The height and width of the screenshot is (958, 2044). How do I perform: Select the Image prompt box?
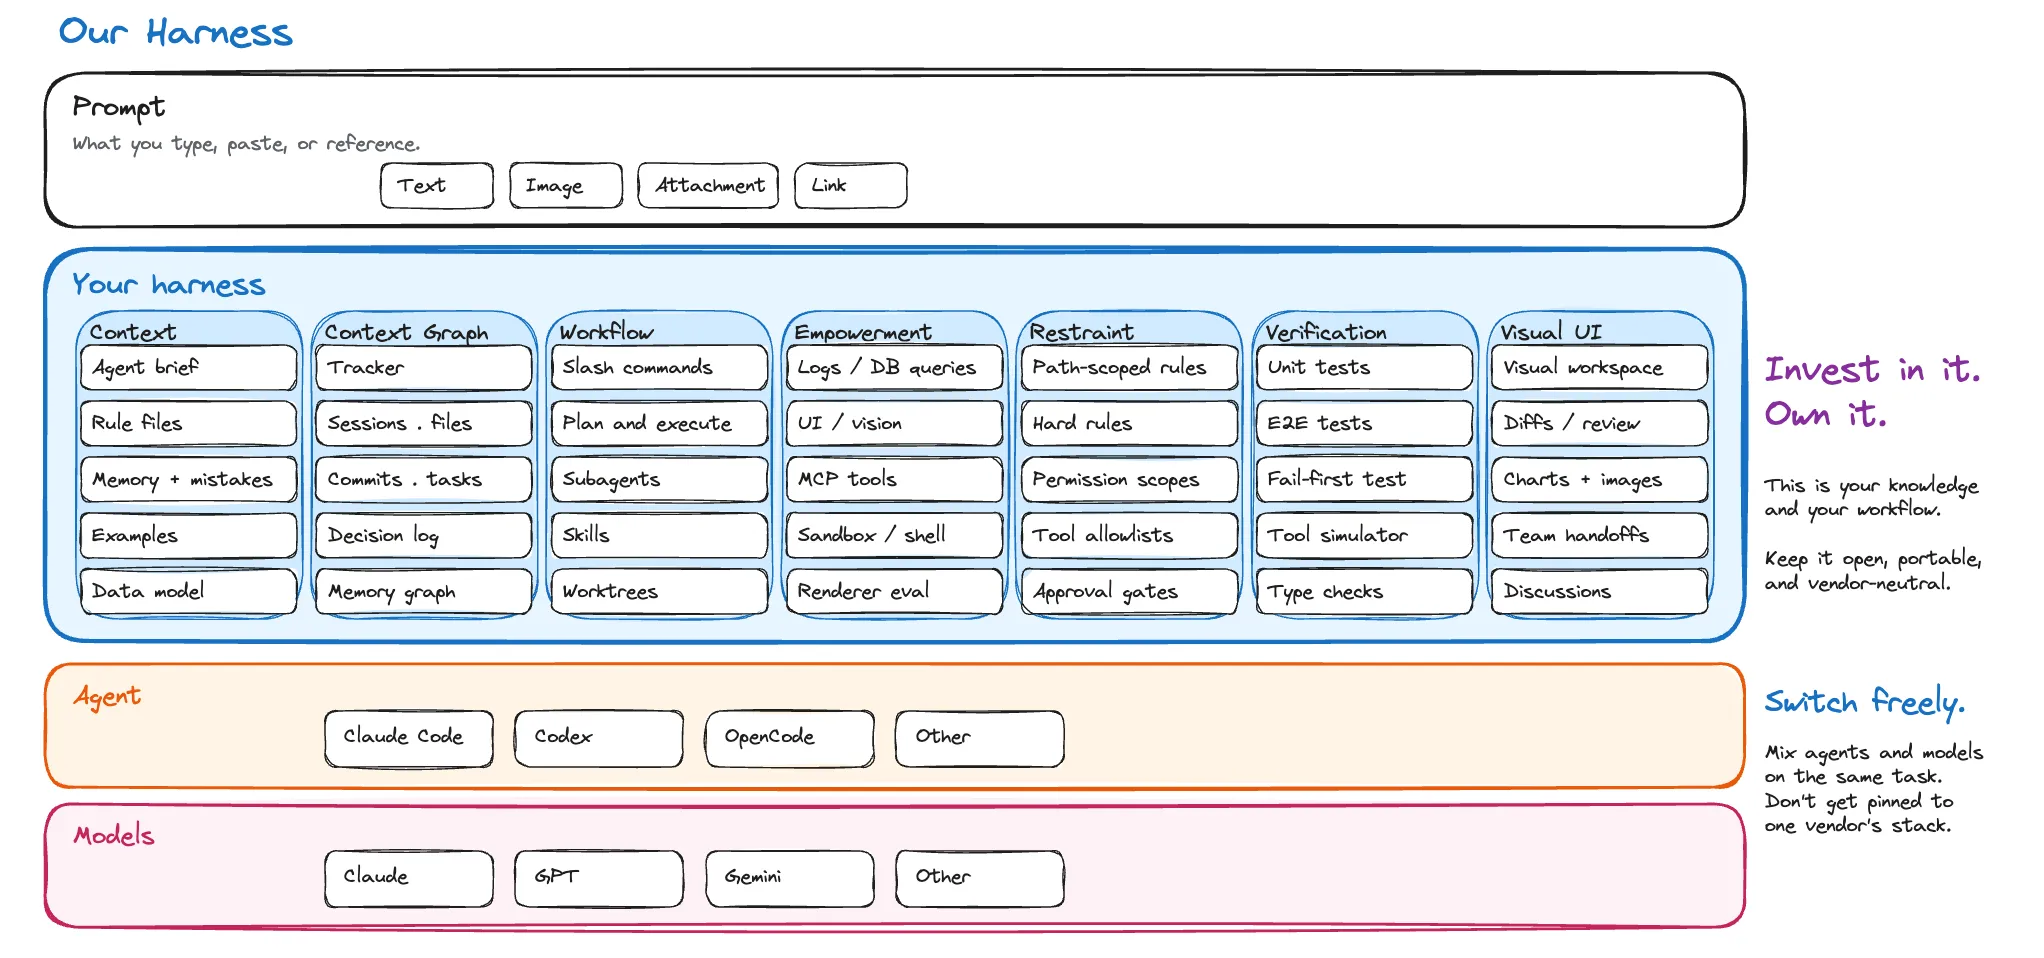[x=566, y=186]
